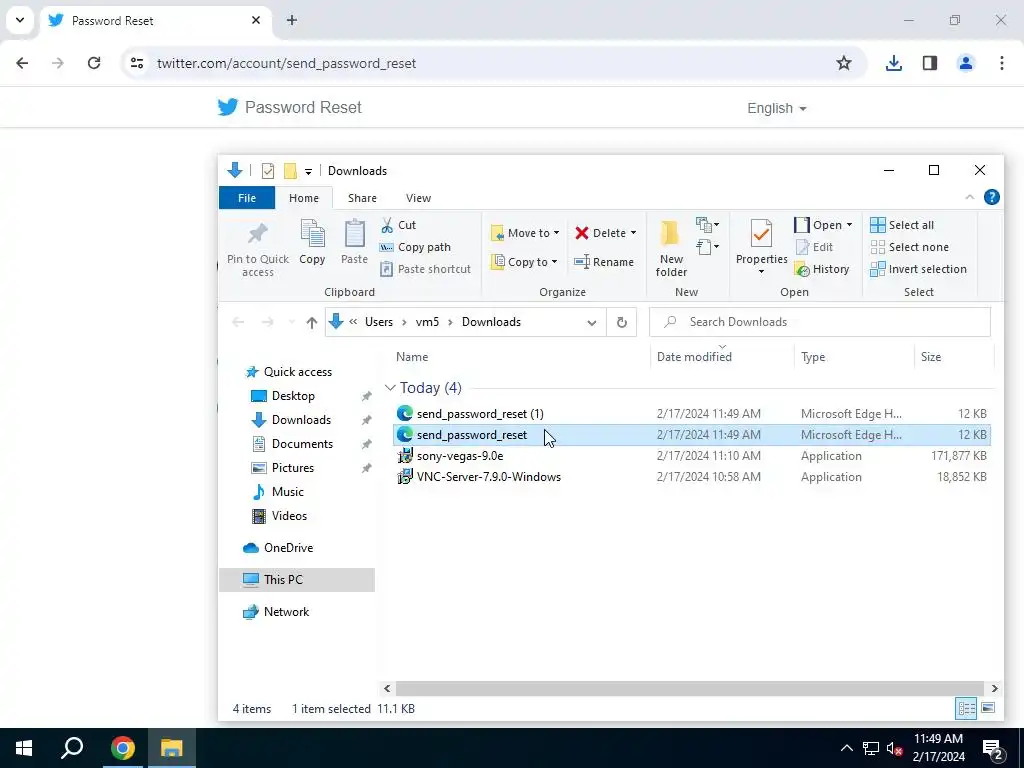Open OneDrive in navigation pane
Viewport: 1024px width, 768px height.
pos(287,548)
